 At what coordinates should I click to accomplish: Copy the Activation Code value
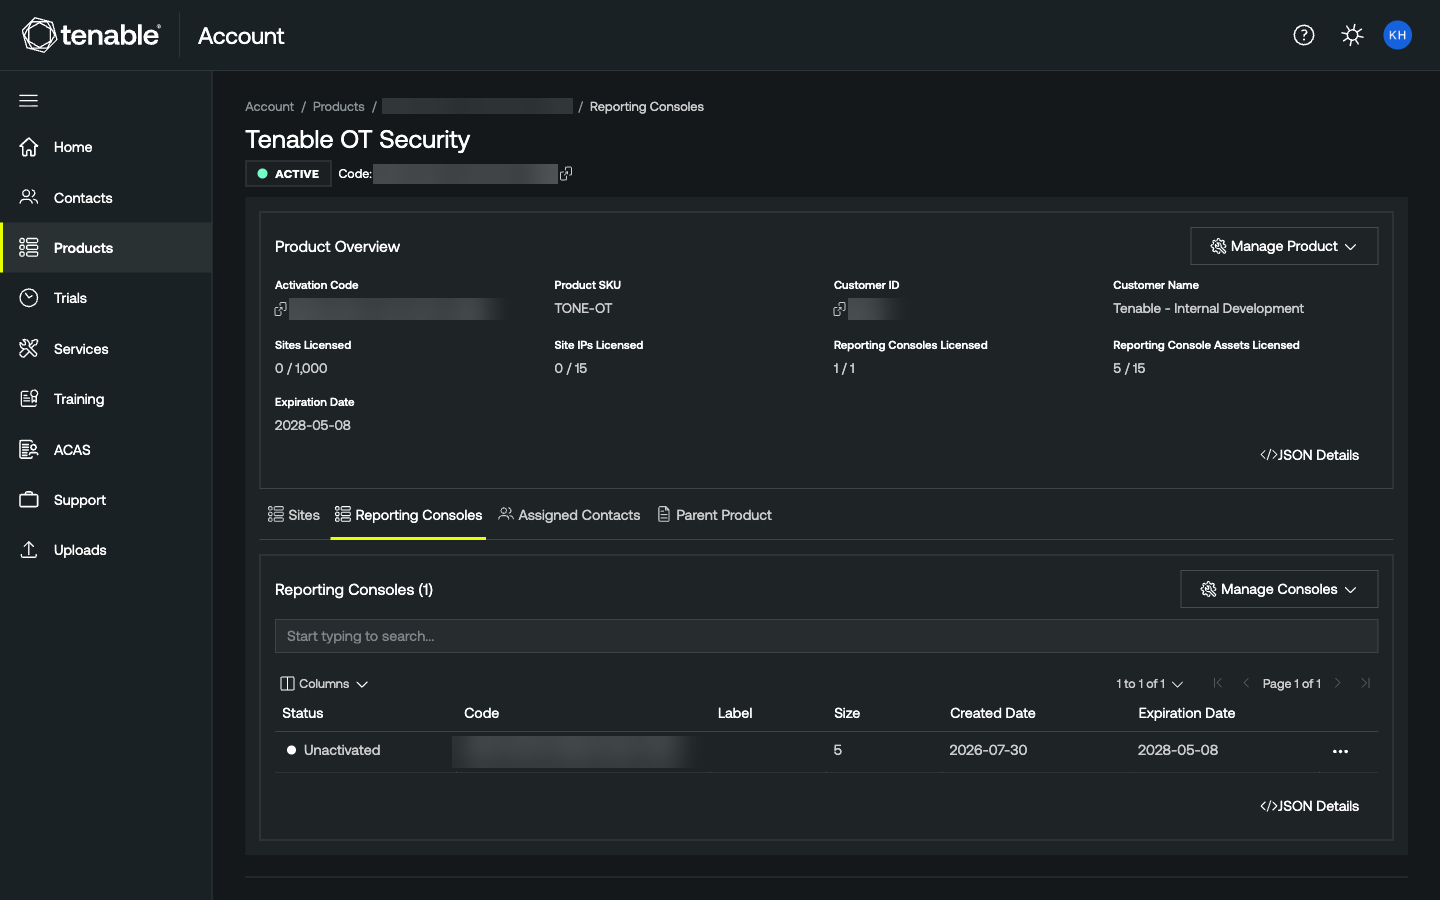point(281,310)
